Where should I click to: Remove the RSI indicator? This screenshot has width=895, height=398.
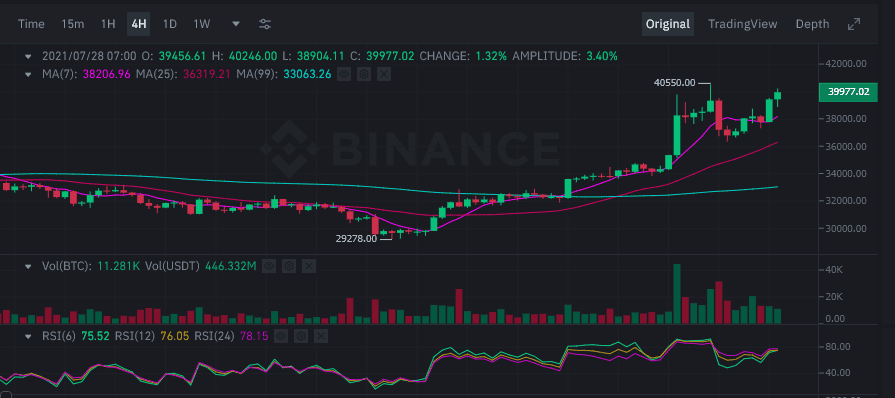pyautogui.click(x=321, y=336)
